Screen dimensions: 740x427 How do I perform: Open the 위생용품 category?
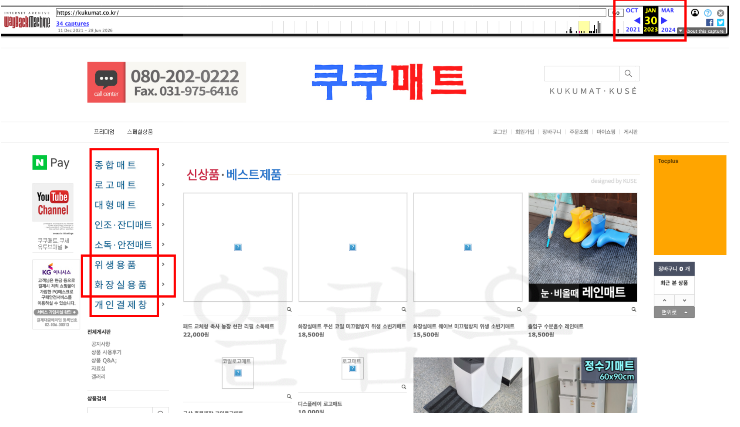click(x=115, y=265)
